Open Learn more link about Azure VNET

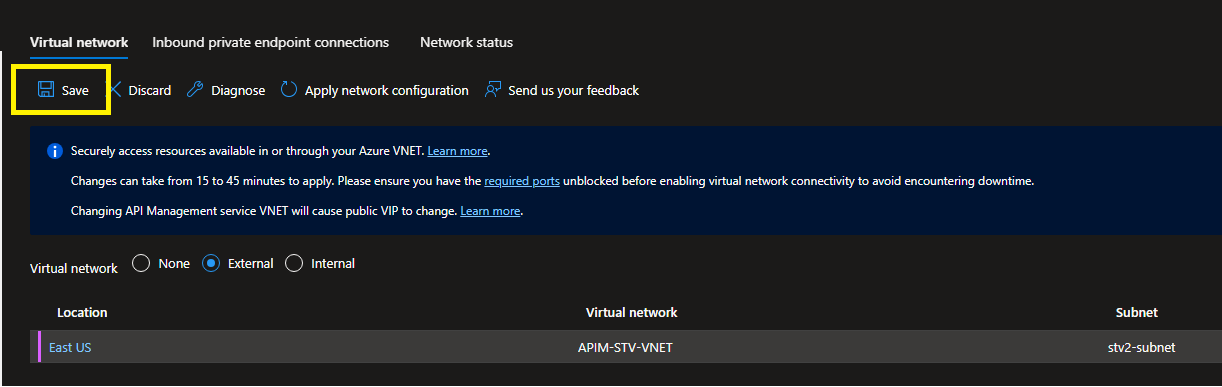(457, 151)
